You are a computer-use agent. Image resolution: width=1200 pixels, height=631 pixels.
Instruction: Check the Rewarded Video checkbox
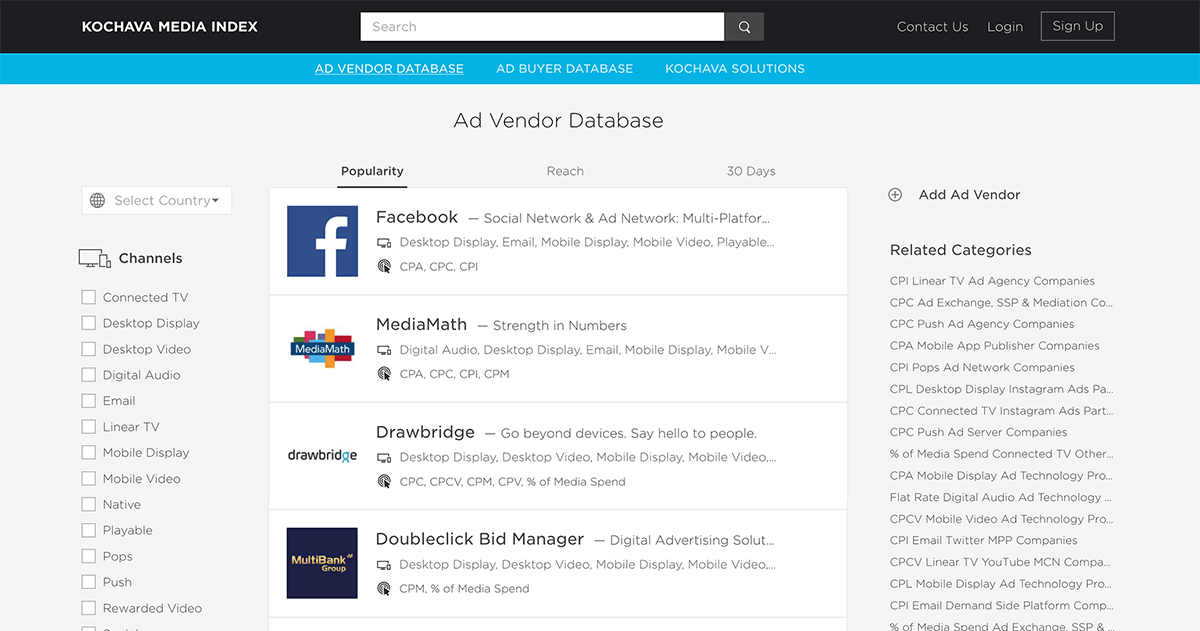(x=89, y=608)
